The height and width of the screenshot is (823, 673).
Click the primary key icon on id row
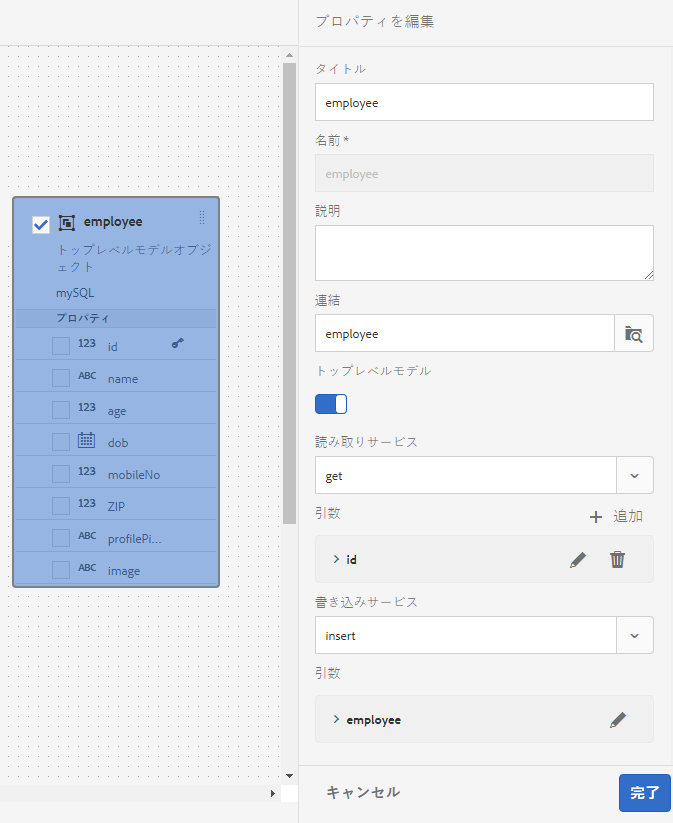click(177, 343)
